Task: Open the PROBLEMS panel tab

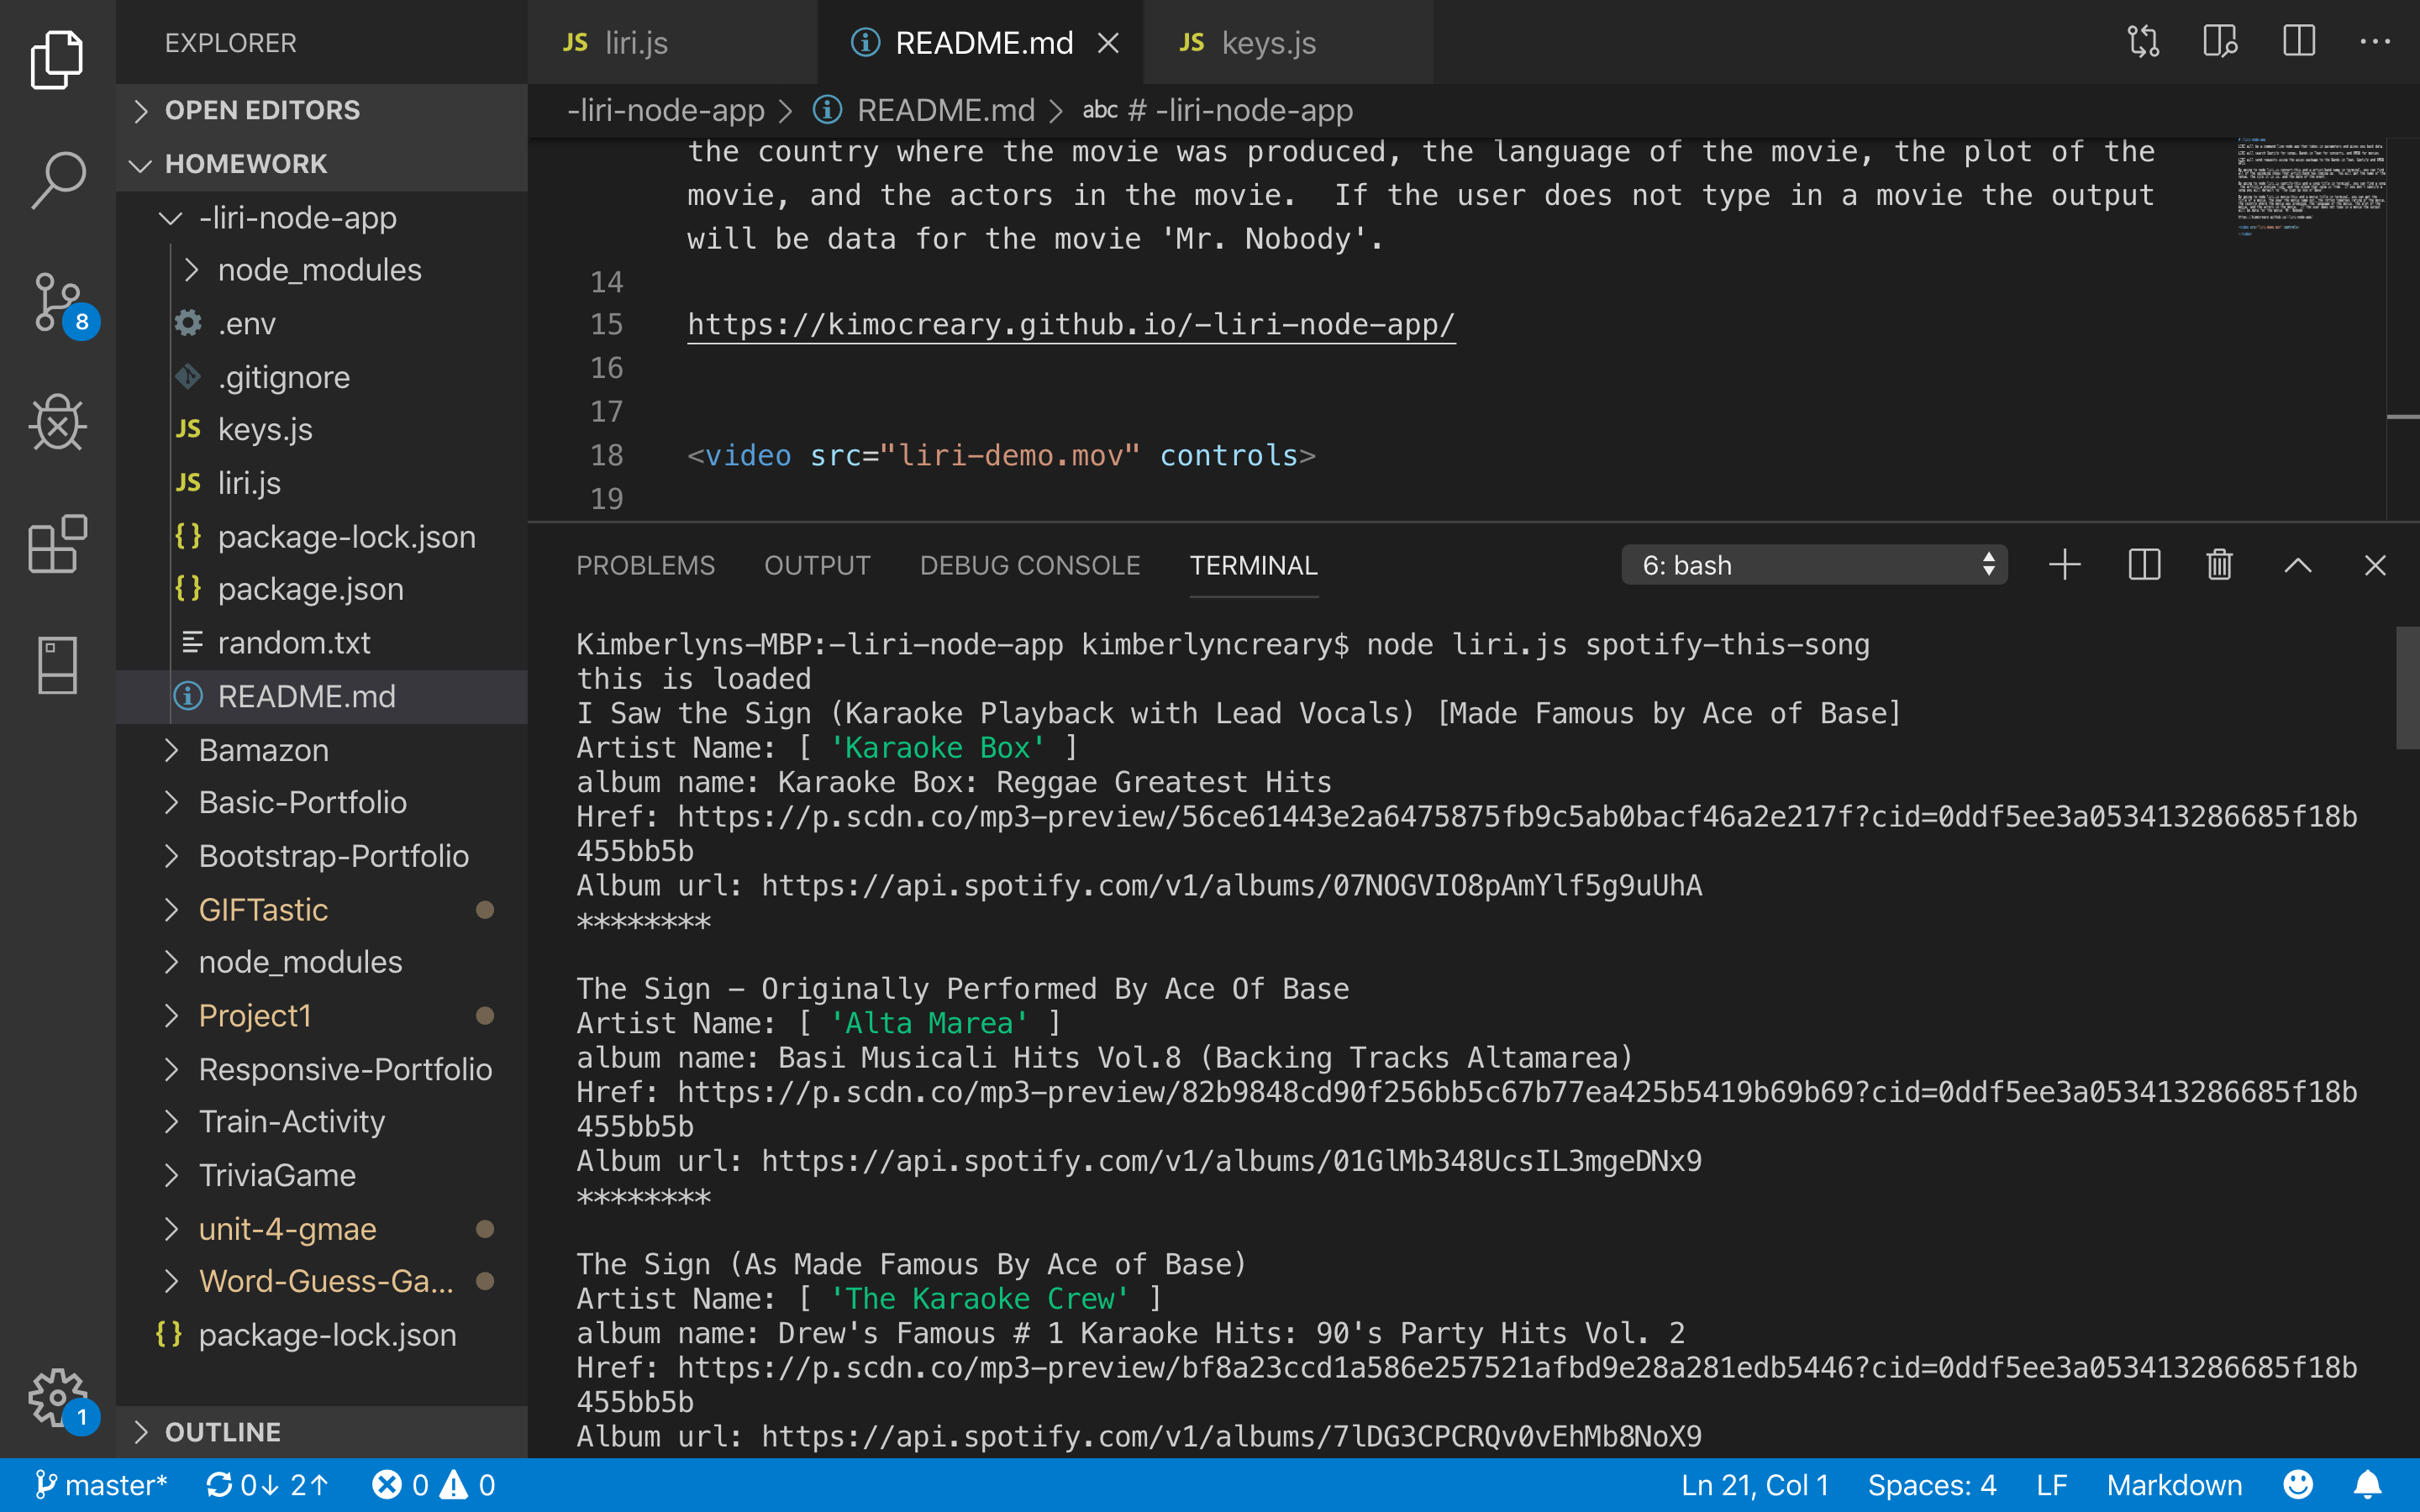Action: 645,565
